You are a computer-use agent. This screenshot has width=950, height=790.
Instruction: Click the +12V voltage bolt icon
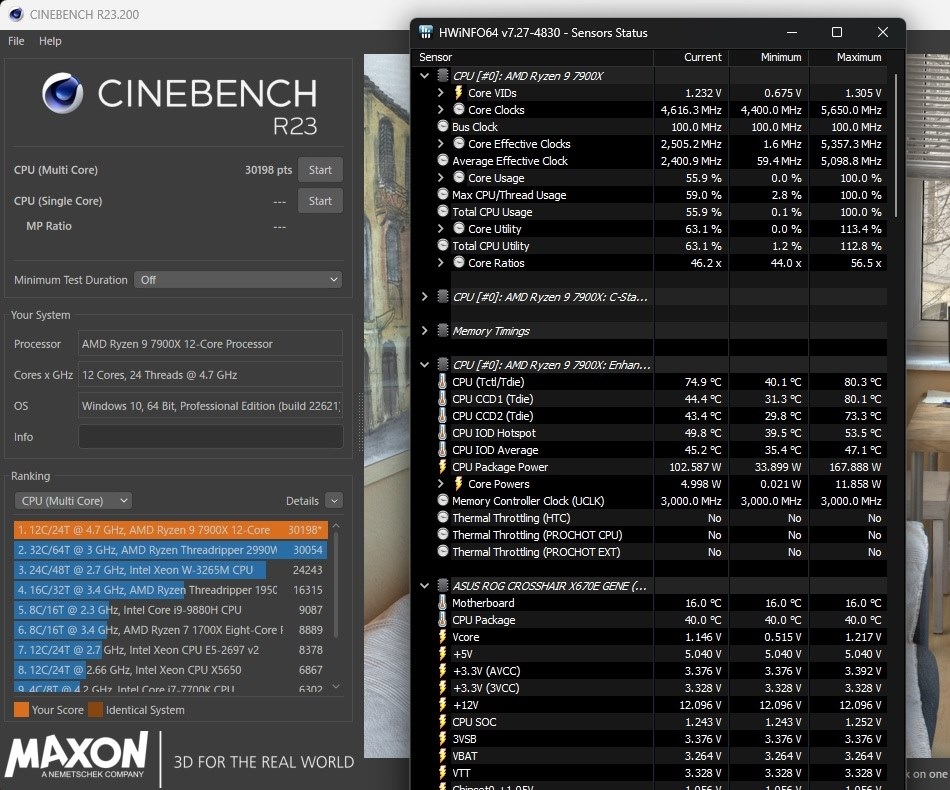[443, 705]
